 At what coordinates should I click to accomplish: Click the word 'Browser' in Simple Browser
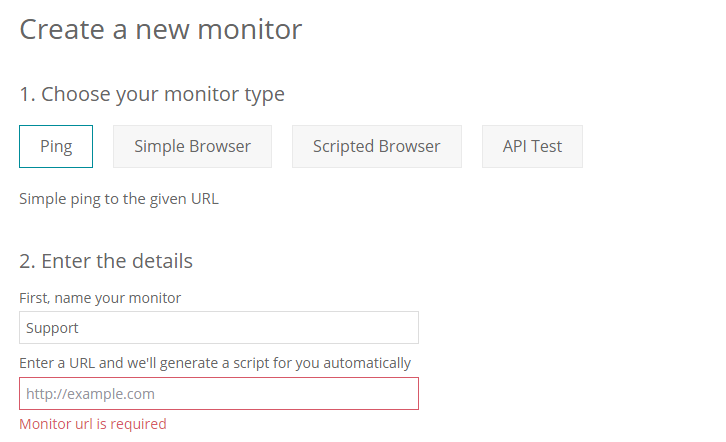pos(220,146)
